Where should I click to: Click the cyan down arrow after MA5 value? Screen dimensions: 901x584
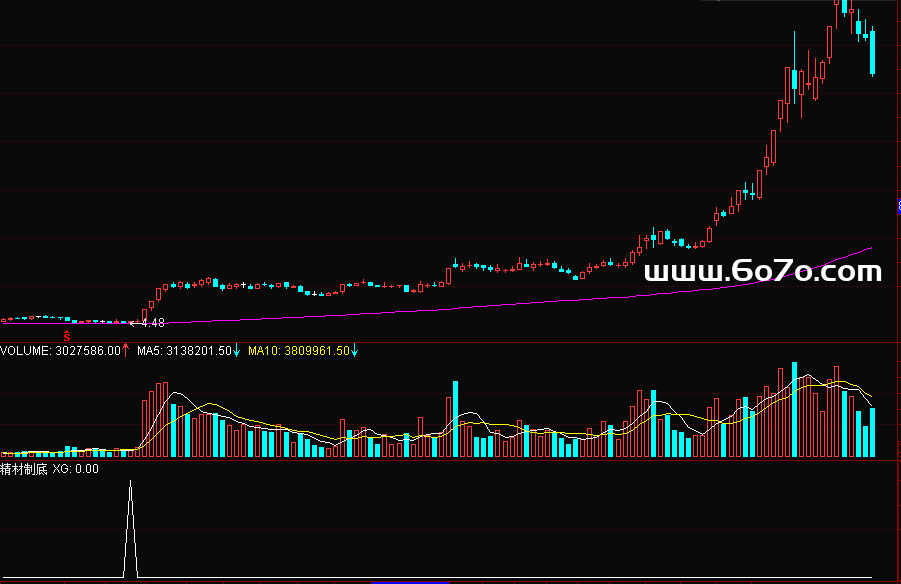236,351
